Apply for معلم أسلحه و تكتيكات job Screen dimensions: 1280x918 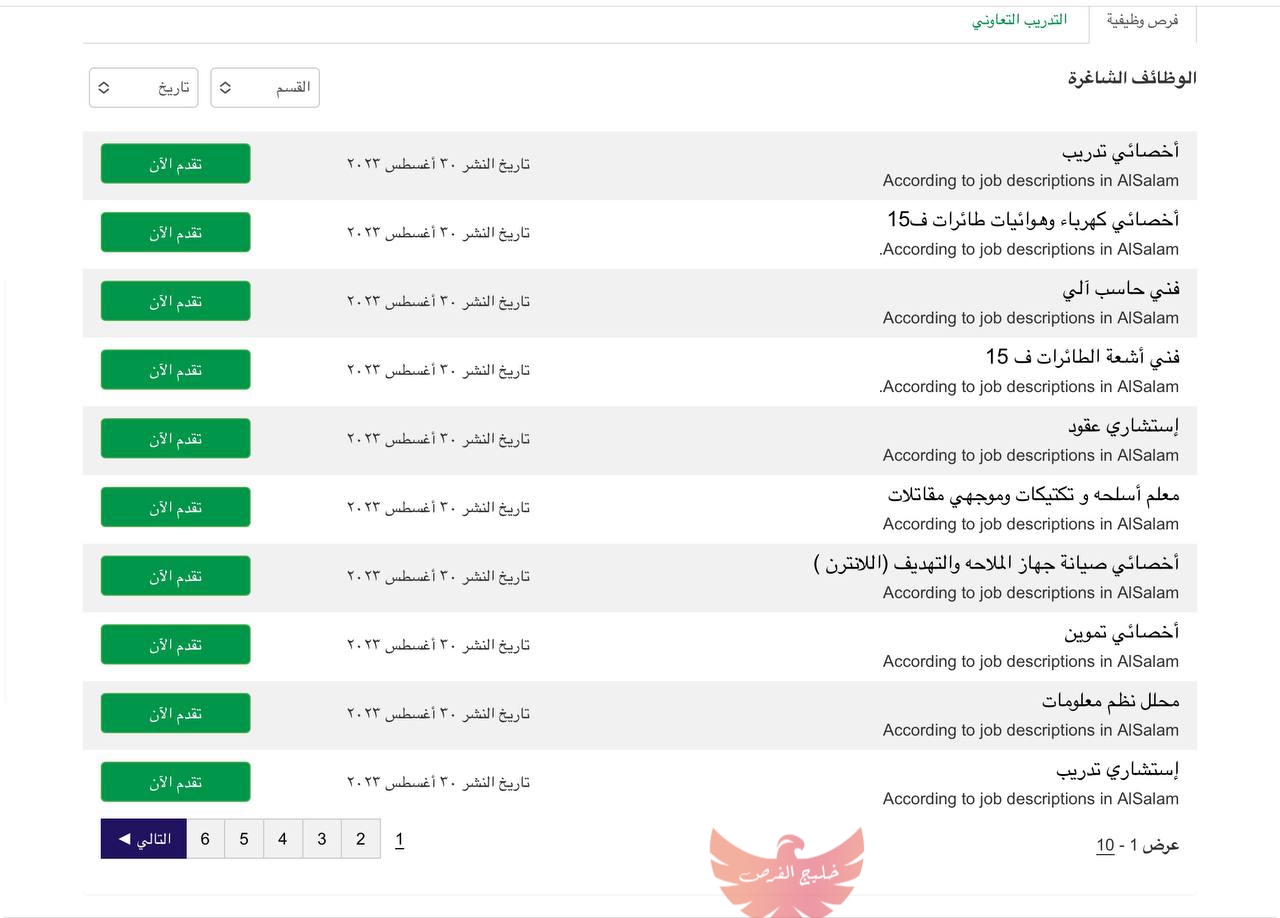click(x=175, y=507)
